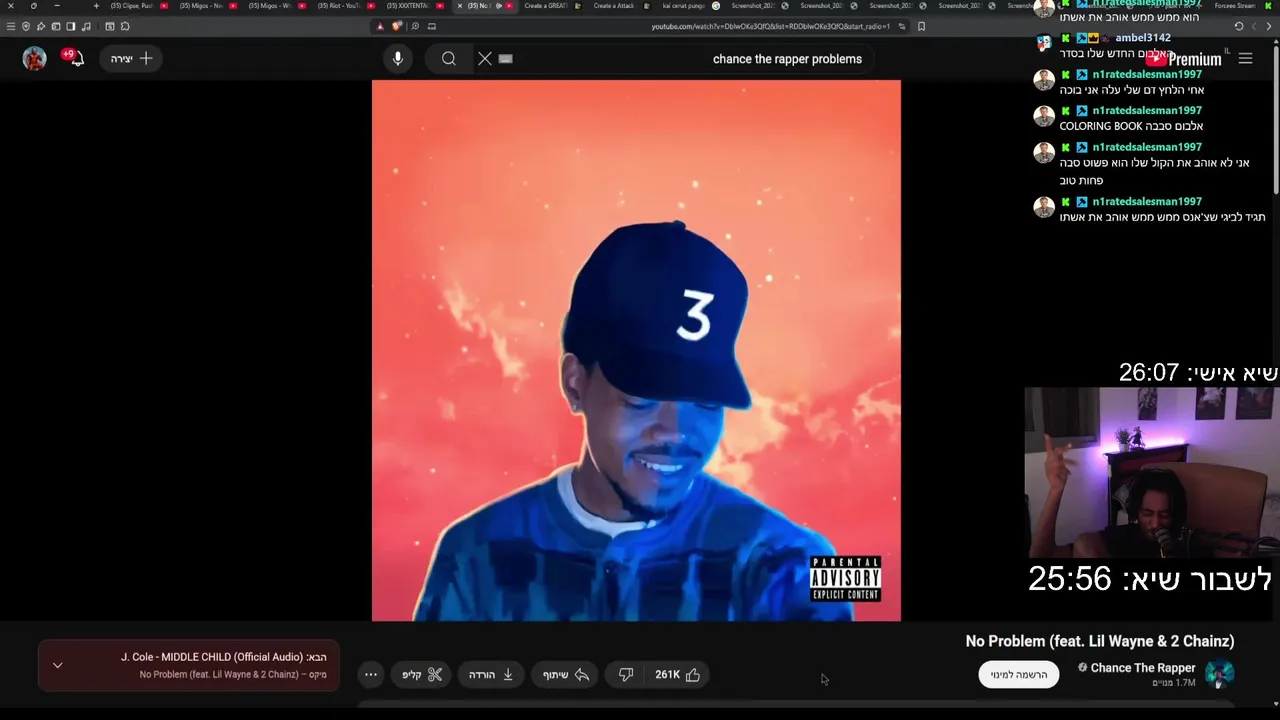
Task: Click the search box text 'chance the rapper problems'
Action: point(787,59)
